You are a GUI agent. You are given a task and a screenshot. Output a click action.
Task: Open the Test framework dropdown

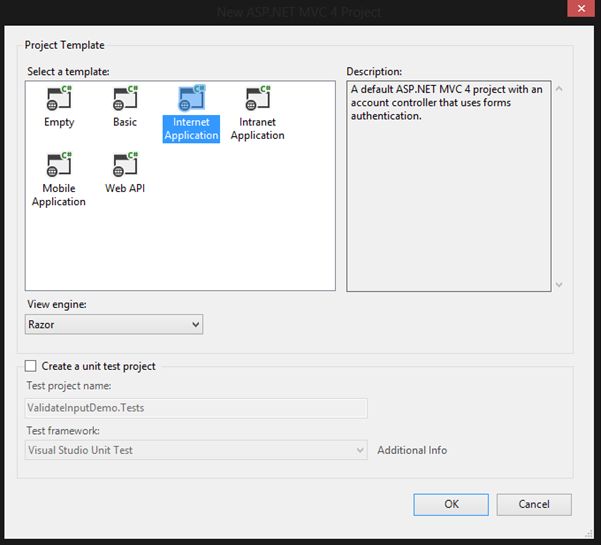coord(196,450)
